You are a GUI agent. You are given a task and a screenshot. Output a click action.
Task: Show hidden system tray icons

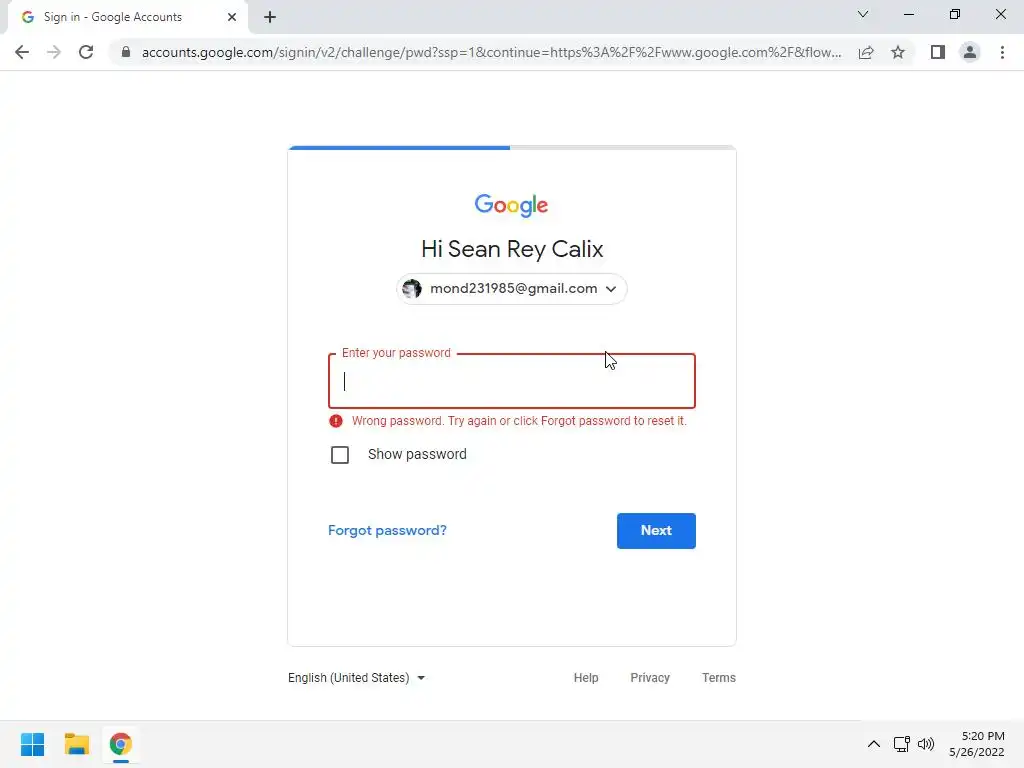point(873,744)
